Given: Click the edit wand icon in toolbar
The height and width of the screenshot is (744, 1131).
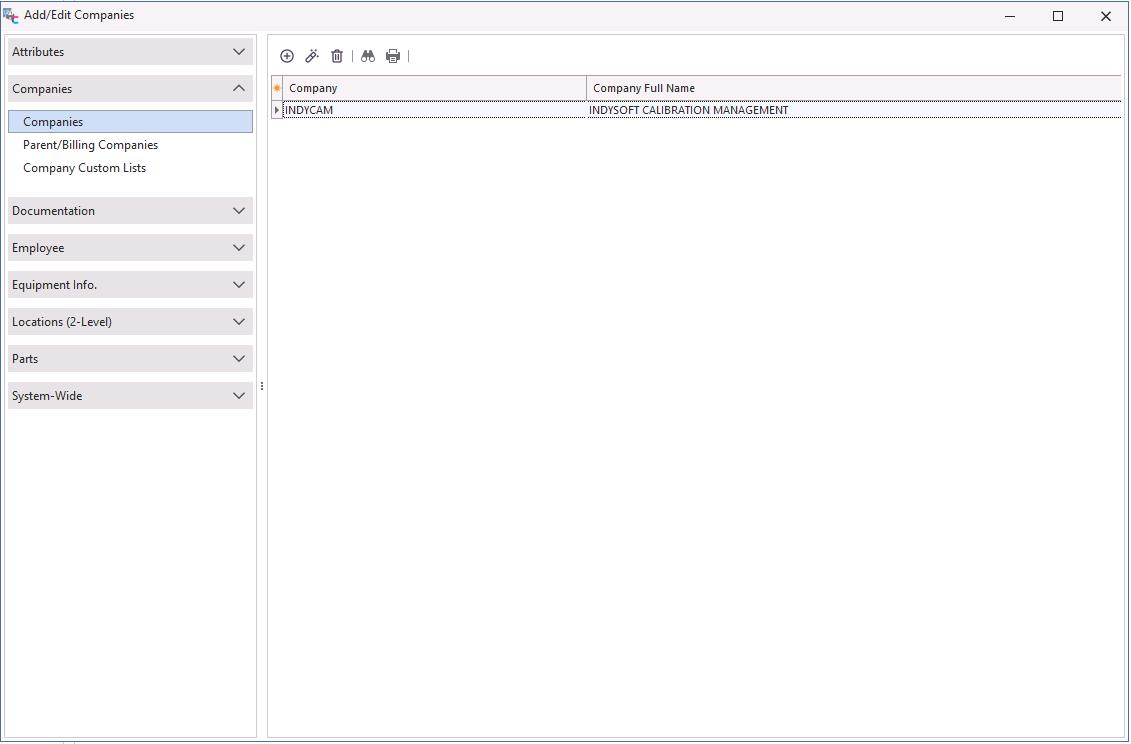Looking at the screenshot, I should pos(312,56).
